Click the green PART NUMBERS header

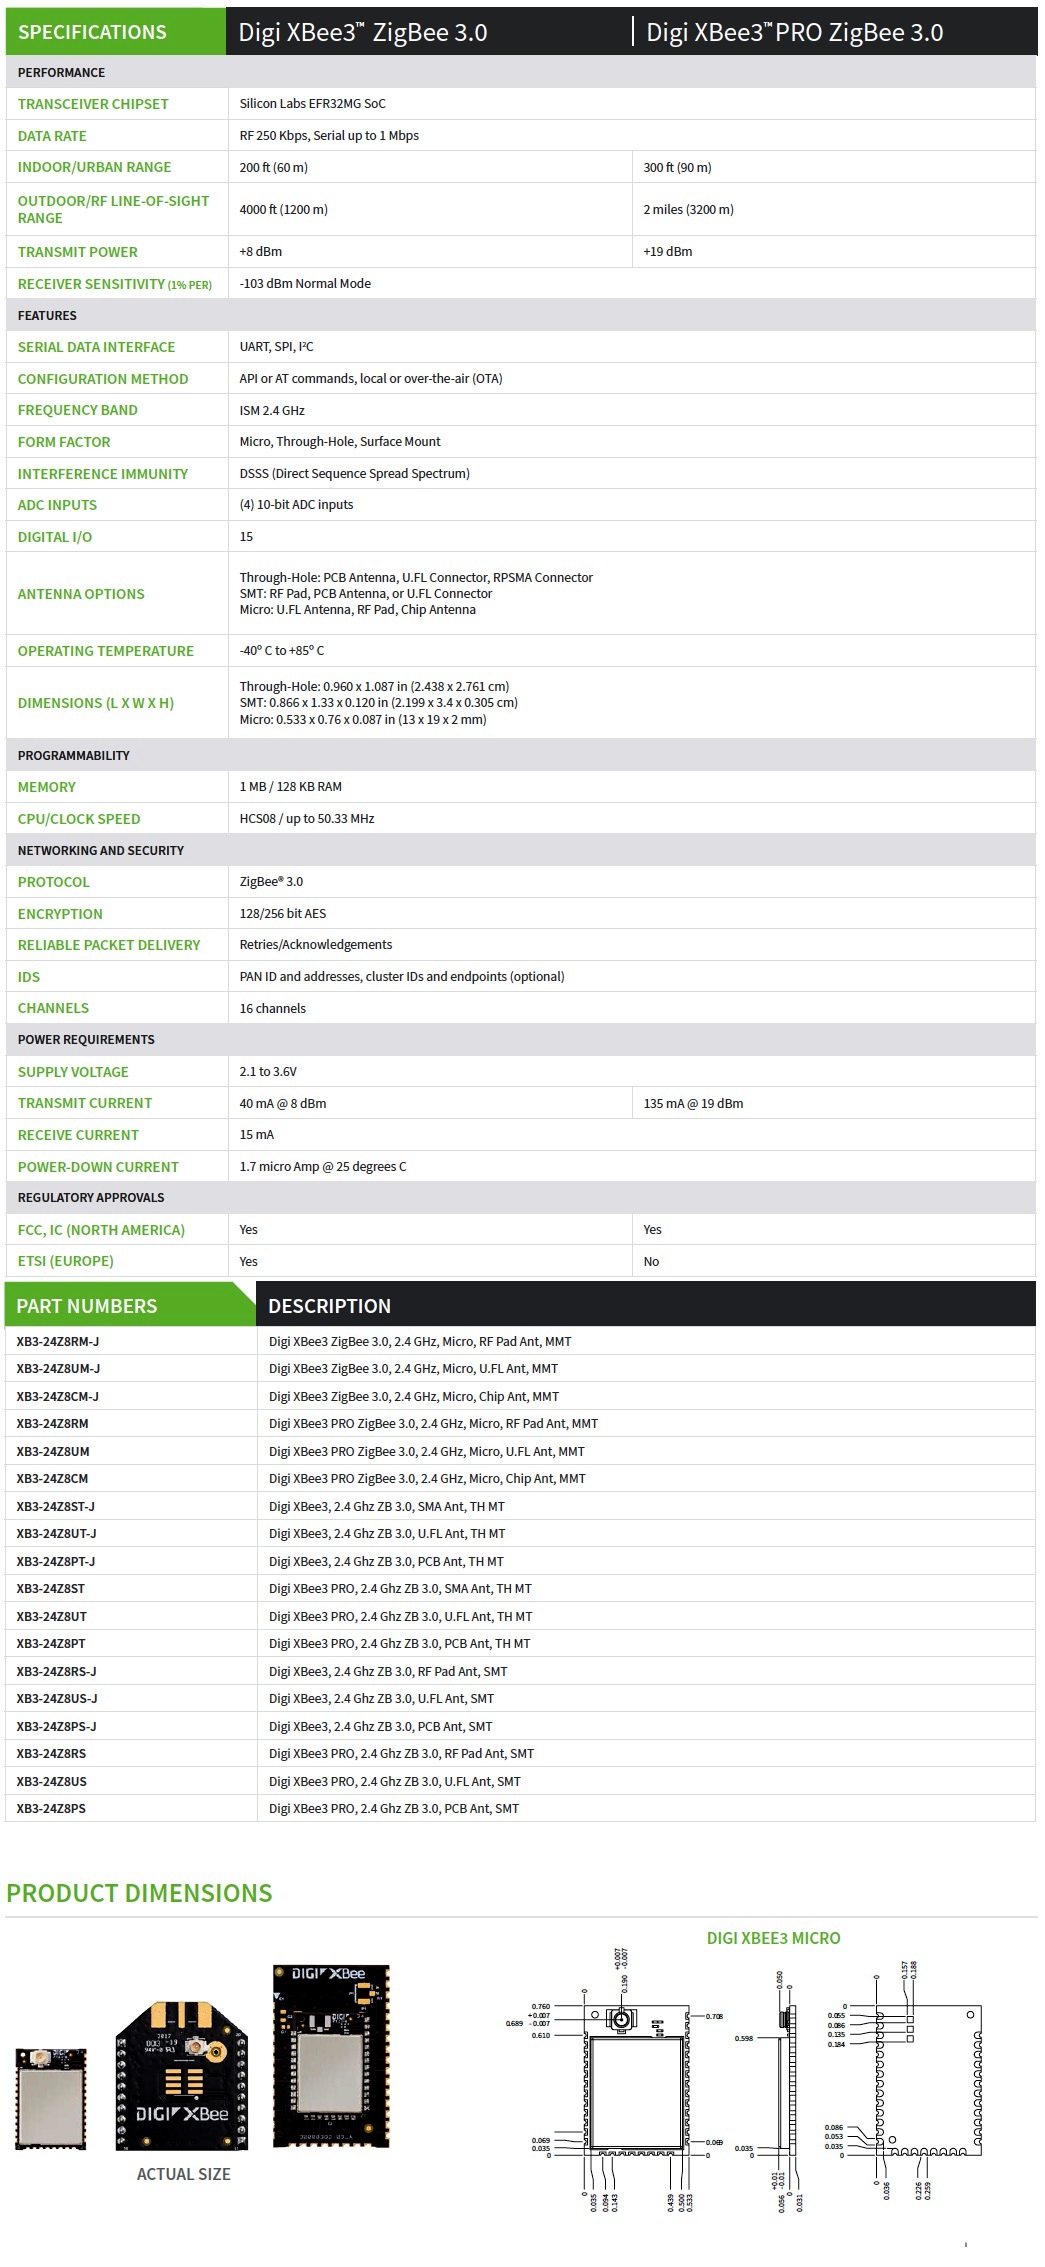(x=87, y=1306)
